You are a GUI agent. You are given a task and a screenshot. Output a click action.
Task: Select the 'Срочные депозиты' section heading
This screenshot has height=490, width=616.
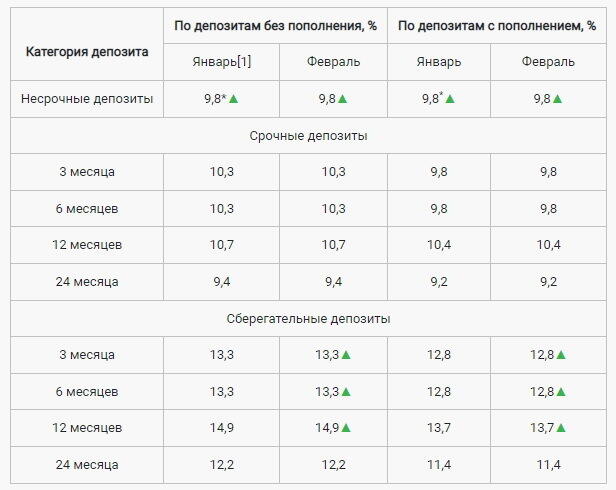307,135
